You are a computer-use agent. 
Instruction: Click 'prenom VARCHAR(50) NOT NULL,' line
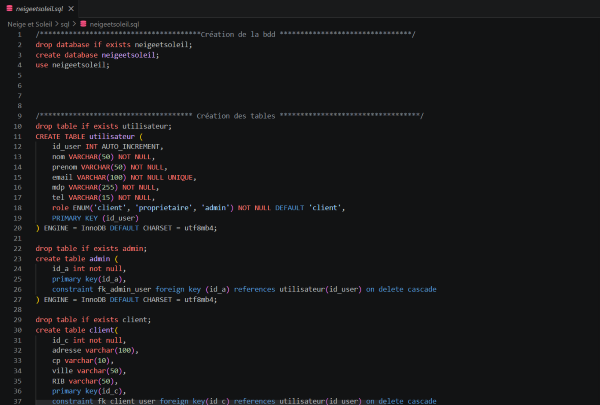[110, 167]
